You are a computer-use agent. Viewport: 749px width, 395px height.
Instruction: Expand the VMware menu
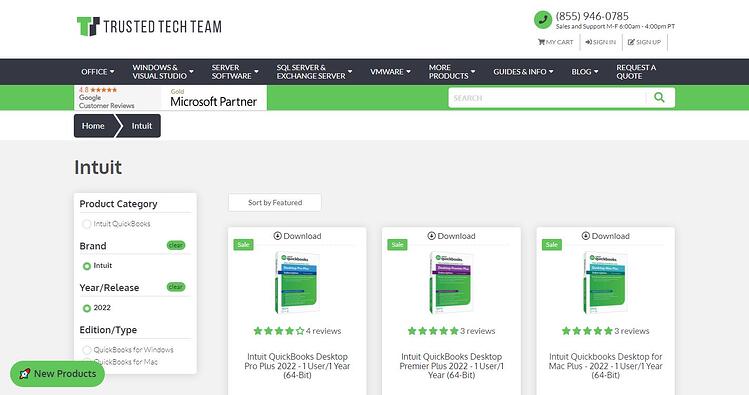[x=390, y=72]
